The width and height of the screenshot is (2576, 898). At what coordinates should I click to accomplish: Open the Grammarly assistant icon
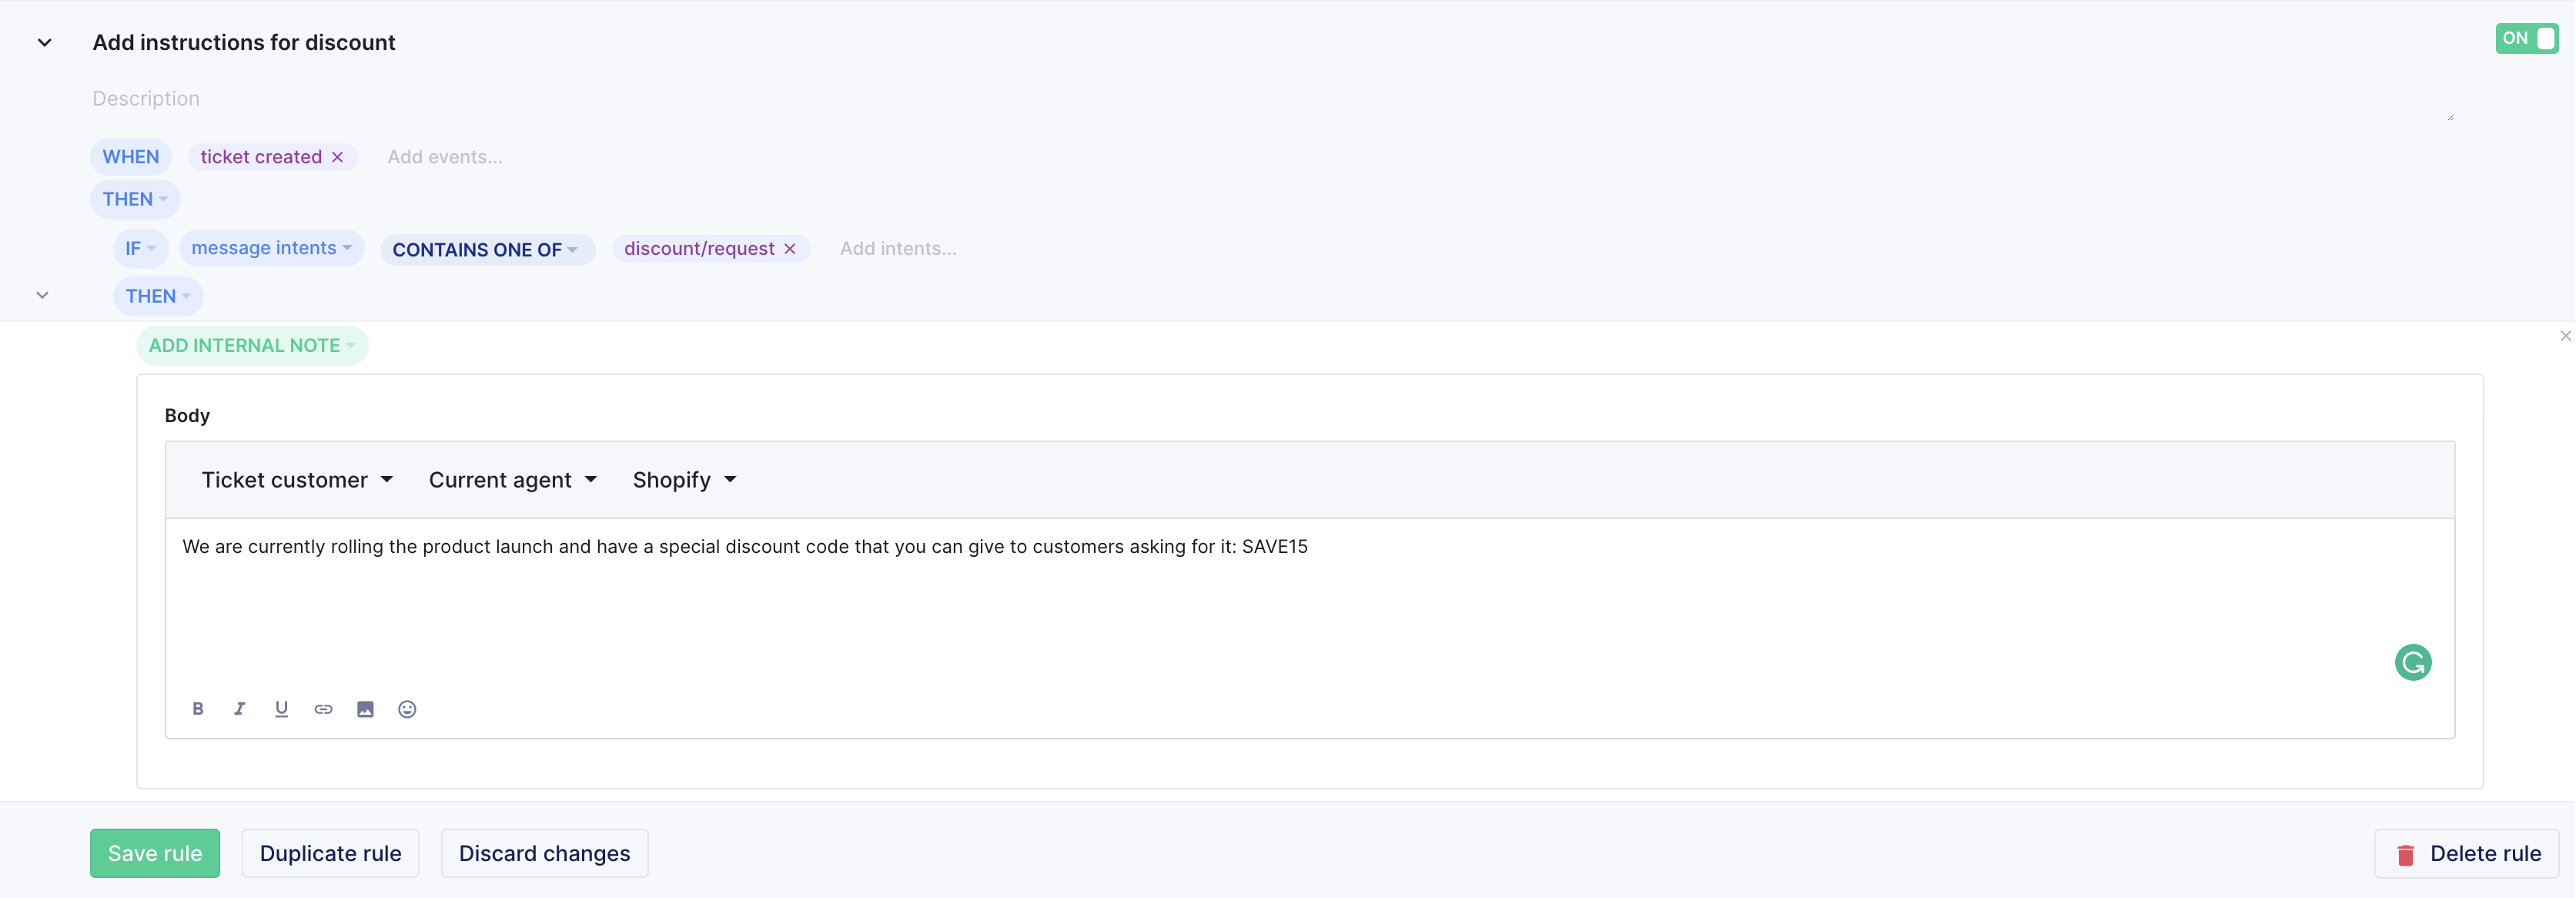coord(2413,662)
